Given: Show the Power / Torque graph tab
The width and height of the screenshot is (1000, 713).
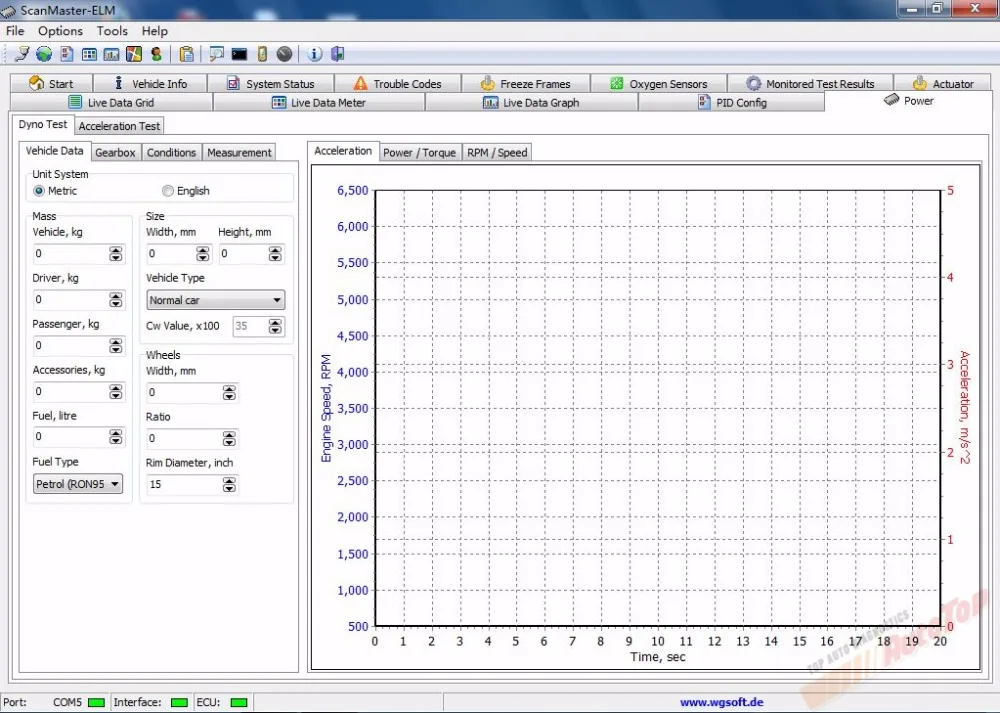Looking at the screenshot, I should pyautogui.click(x=419, y=152).
